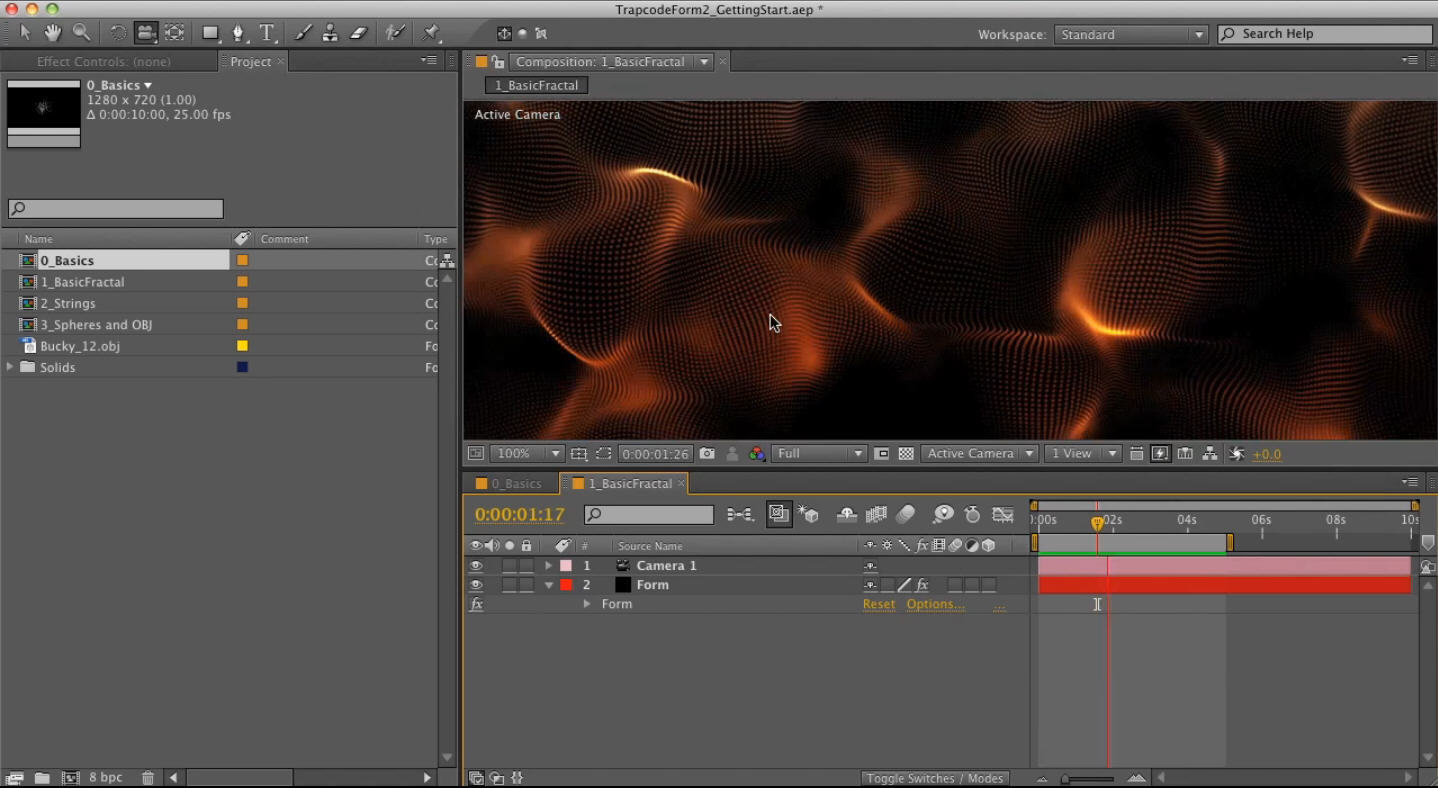Expand the Camera 1 layer properties

(548, 566)
